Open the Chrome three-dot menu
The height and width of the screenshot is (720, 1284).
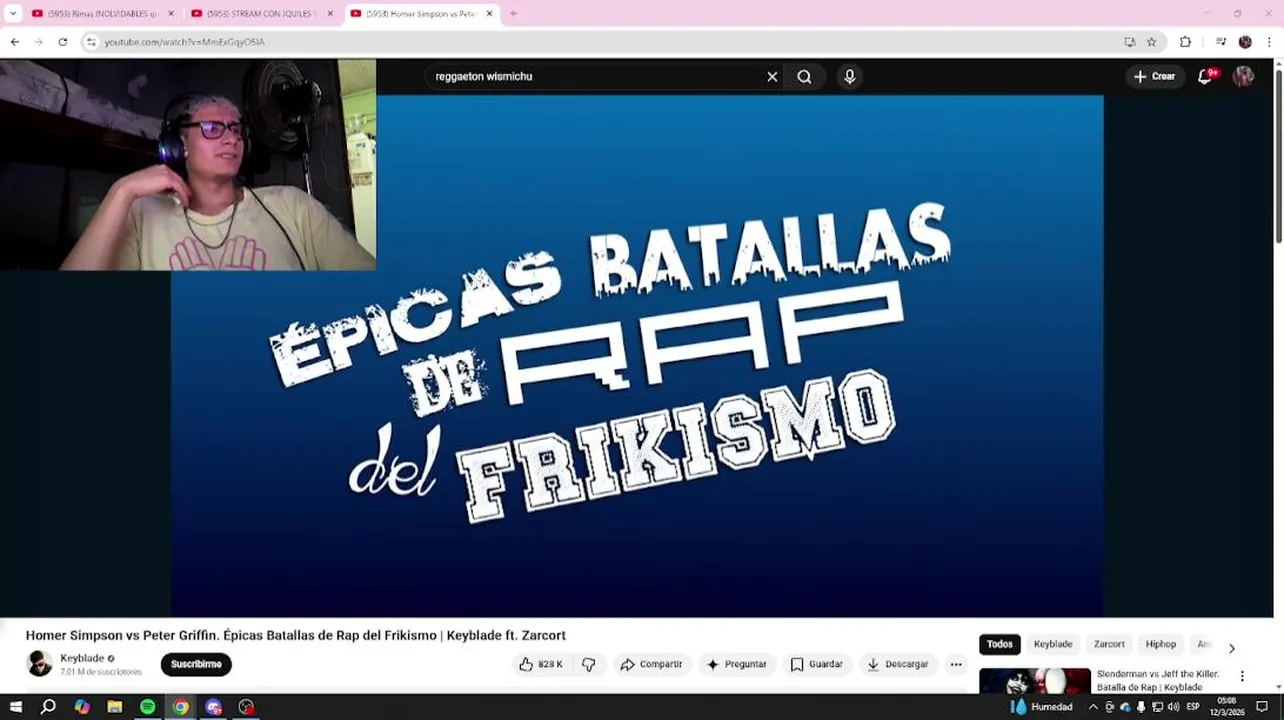pos(1271,42)
